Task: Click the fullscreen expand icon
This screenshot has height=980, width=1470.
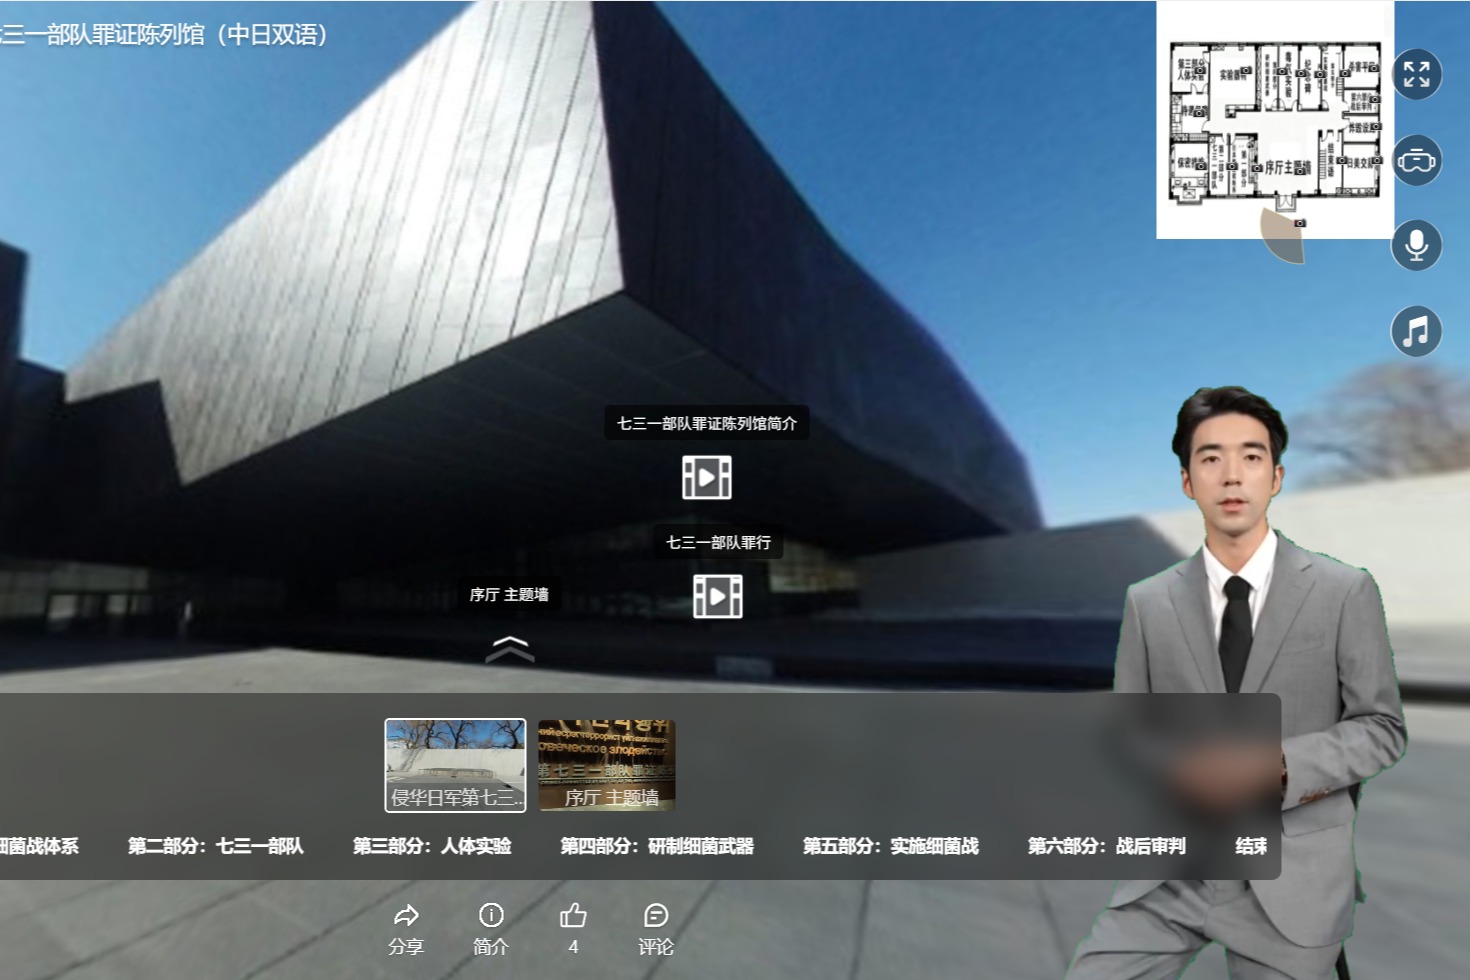Action: pos(1416,74)
